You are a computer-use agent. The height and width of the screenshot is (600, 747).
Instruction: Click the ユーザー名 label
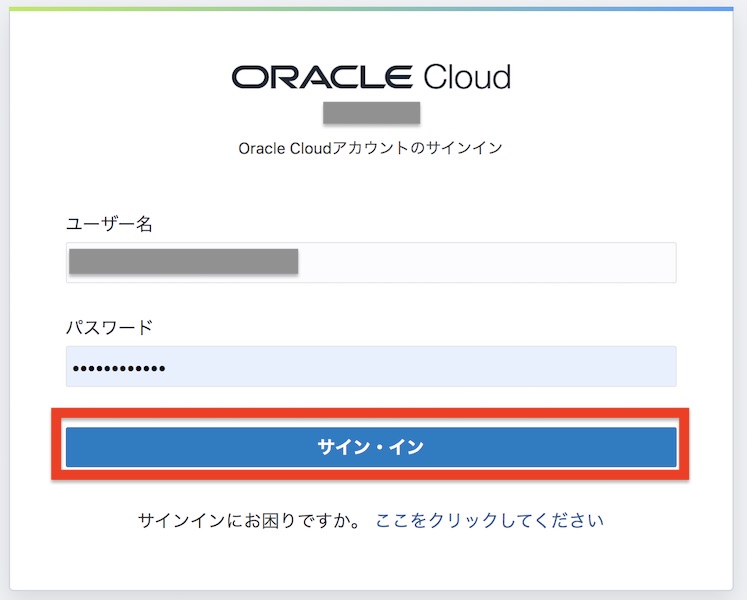pos(109,224)
